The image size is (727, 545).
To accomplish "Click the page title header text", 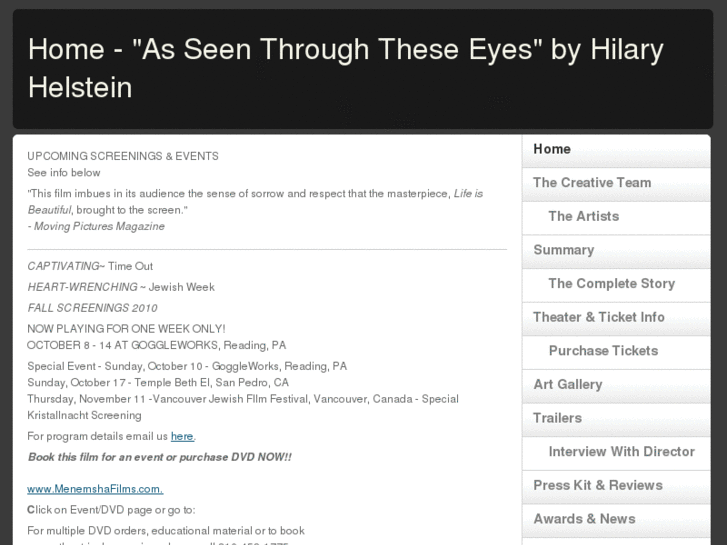I will (345, 68).
